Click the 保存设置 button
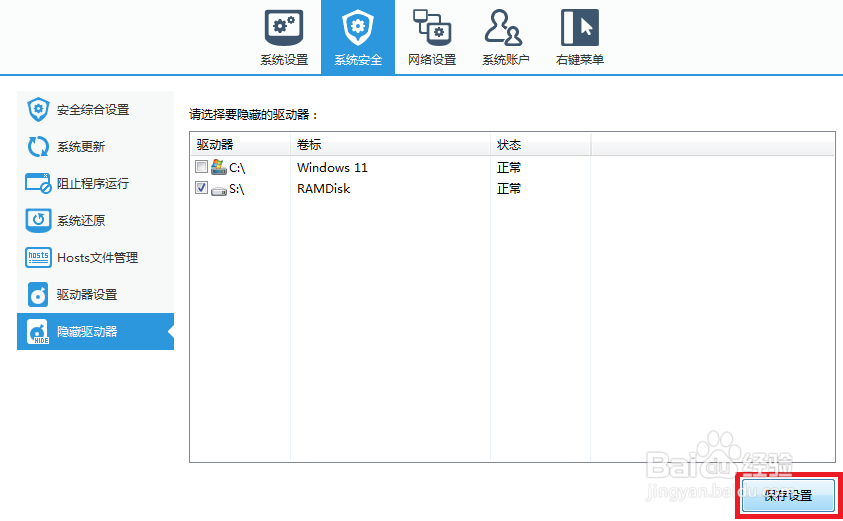 click(x=788, y=496)
